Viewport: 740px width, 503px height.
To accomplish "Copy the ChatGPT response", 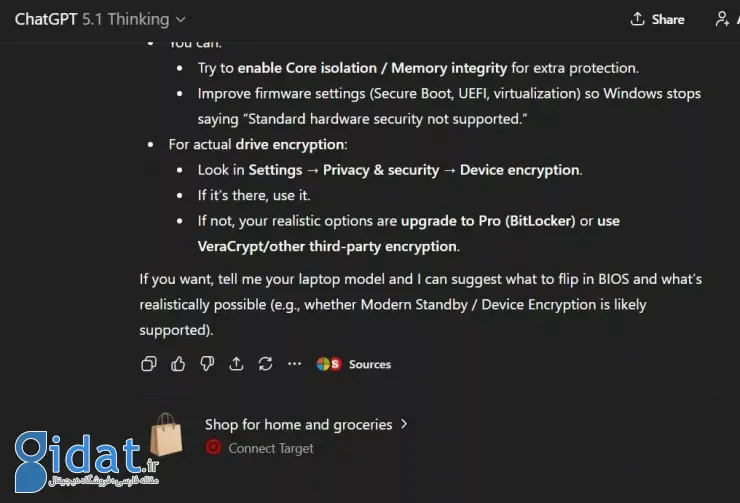I will (x=149, y=364).
